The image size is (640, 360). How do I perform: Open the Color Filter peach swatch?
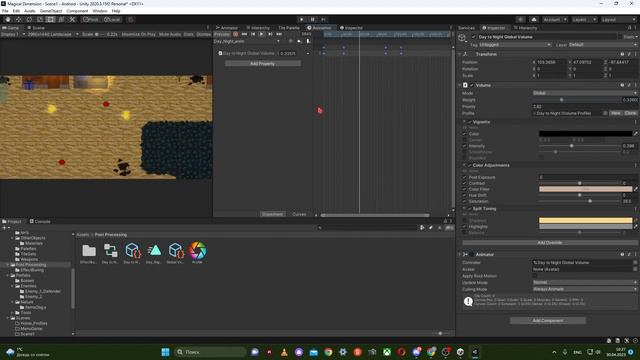coord(585,189)
